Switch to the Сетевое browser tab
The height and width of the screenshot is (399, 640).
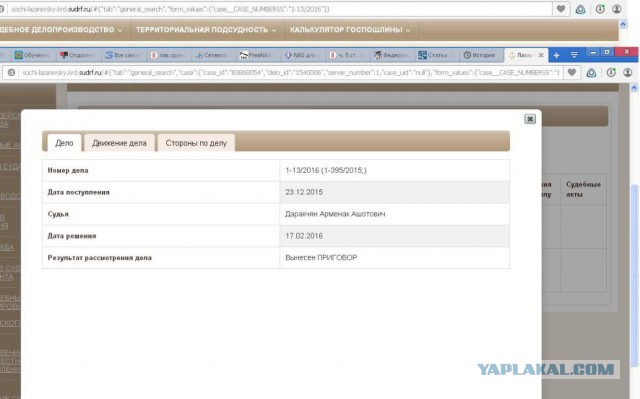(211, 55)
